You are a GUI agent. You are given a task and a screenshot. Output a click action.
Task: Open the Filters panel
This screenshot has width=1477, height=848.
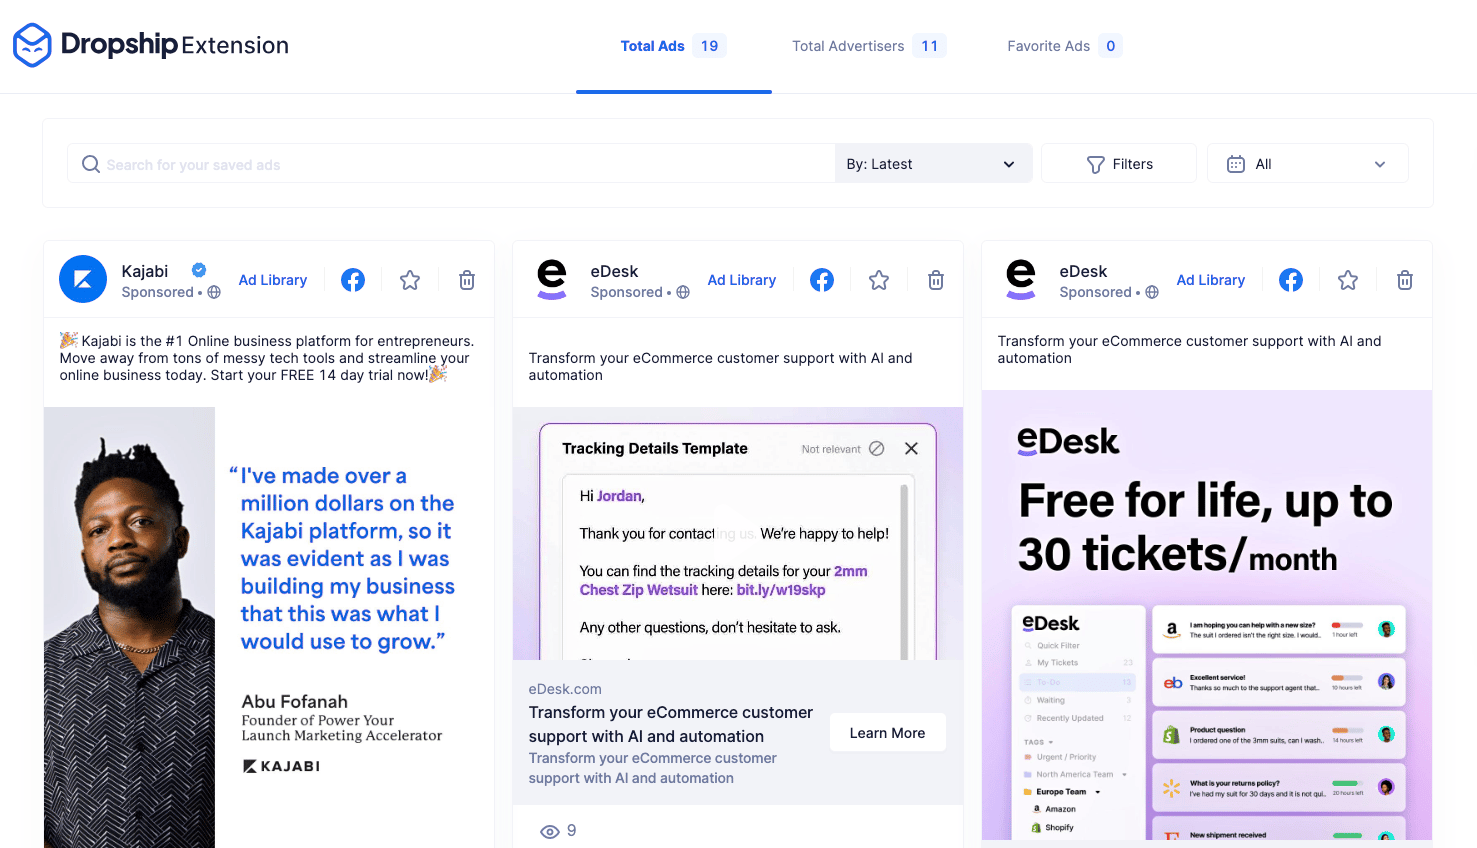[x=1119, y=164]
